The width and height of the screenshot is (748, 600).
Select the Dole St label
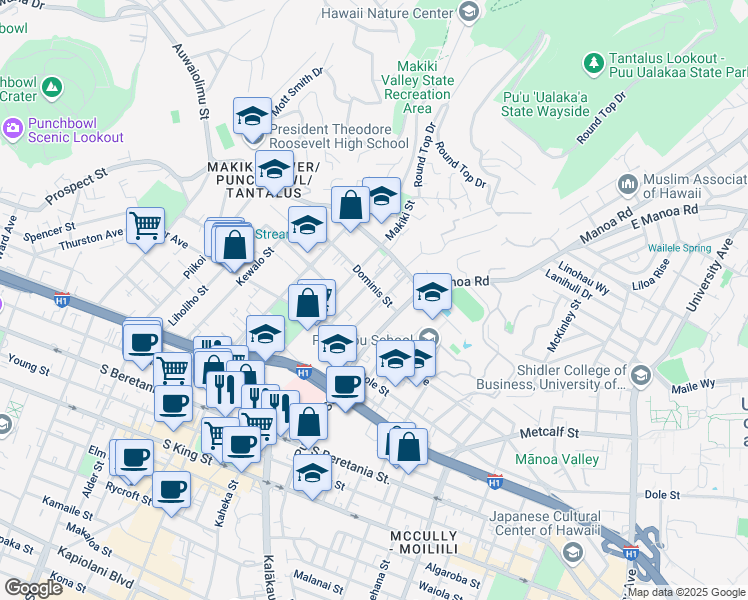pyautogui.click(x=662, y=495)
